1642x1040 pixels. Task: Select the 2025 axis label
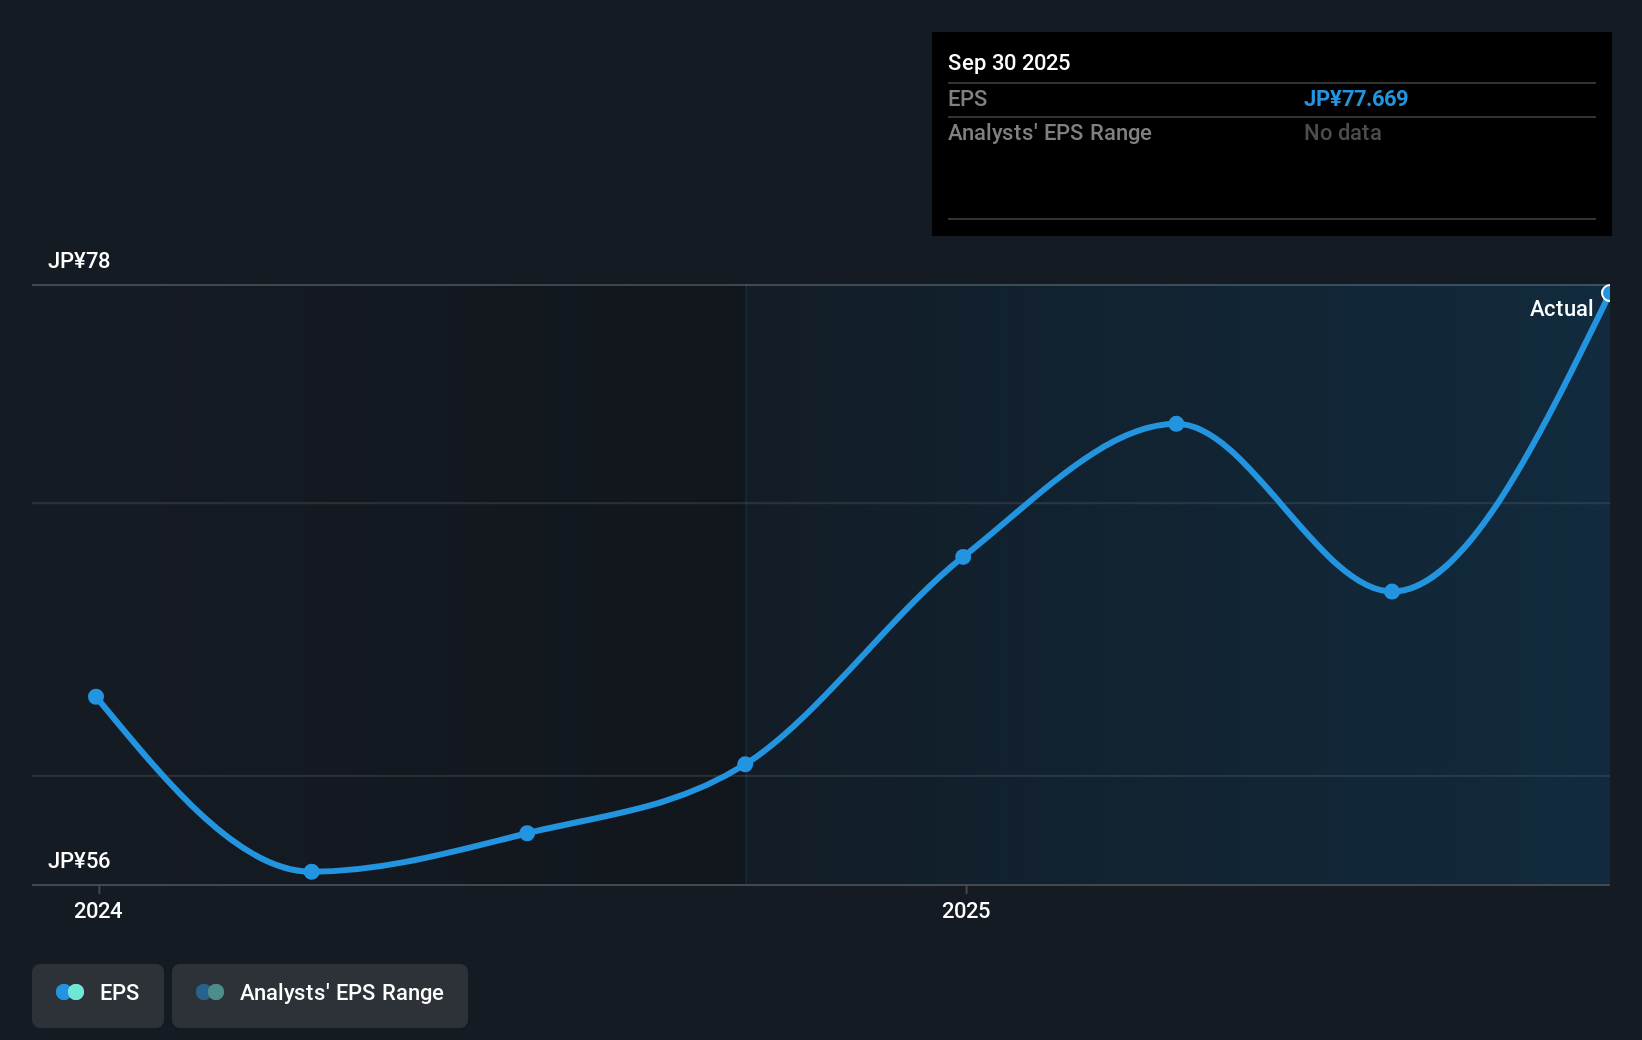965,911
